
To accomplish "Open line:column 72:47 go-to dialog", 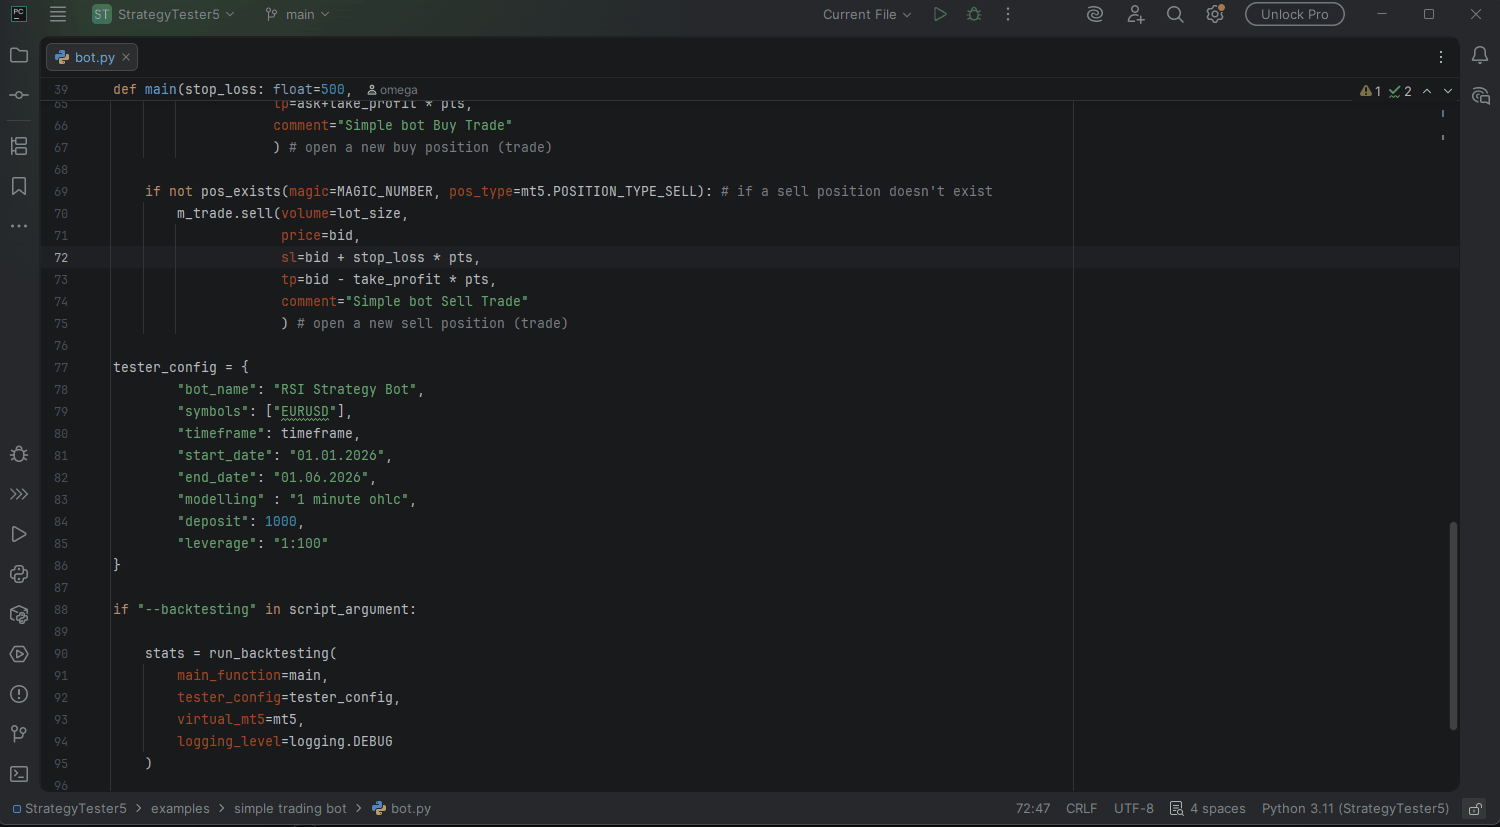I will tap(1033, 808).
